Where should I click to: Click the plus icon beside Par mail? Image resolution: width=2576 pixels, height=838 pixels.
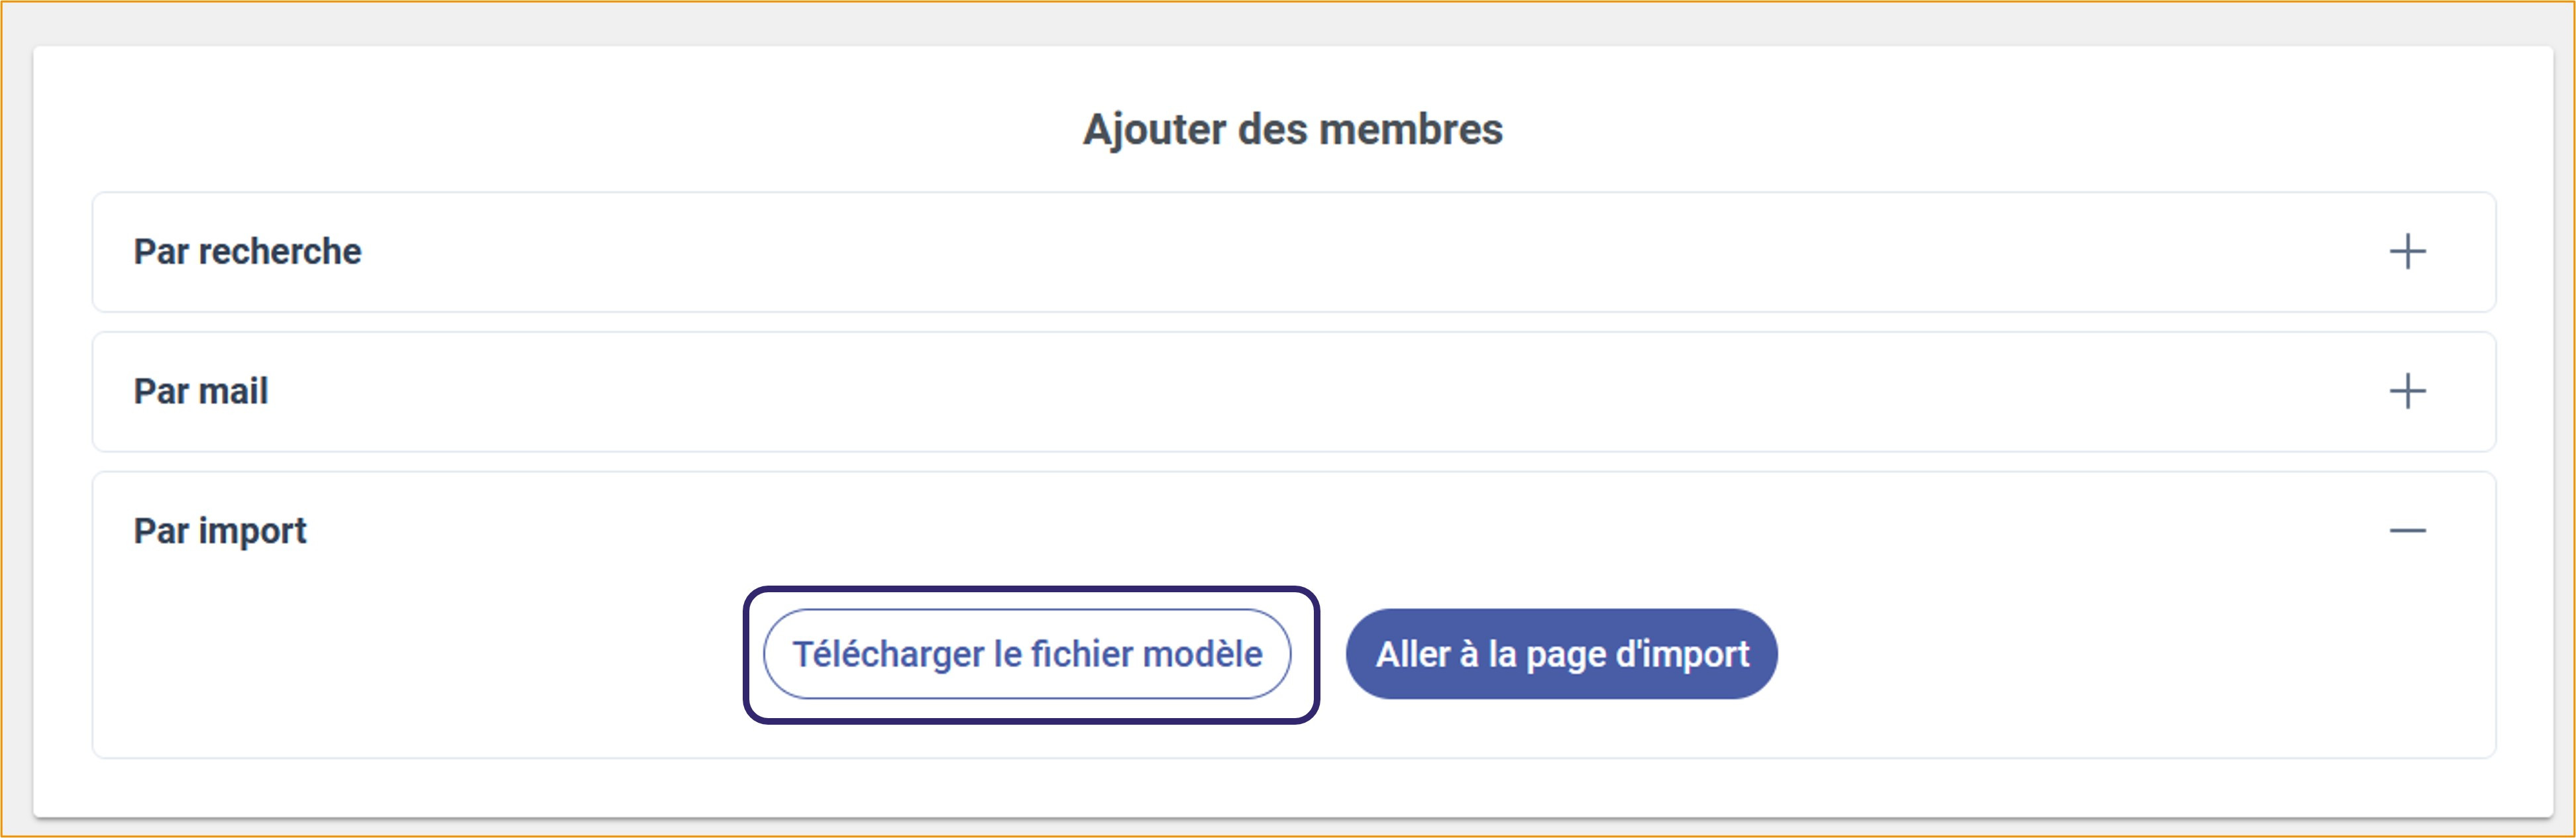[2407, 391]
